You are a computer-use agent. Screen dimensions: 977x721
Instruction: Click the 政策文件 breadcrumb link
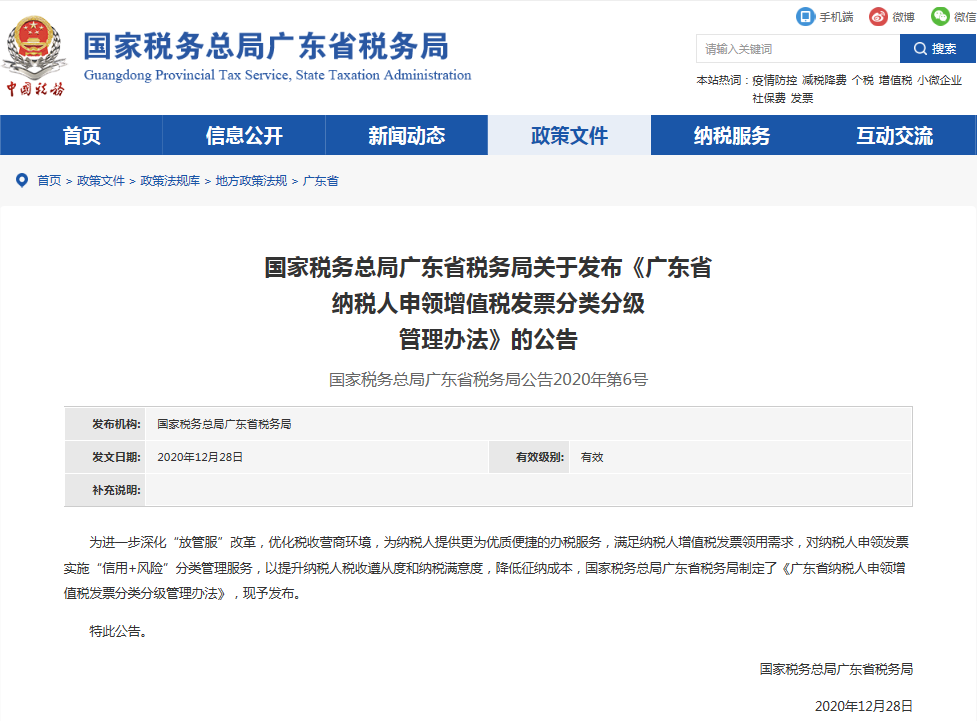101,181
